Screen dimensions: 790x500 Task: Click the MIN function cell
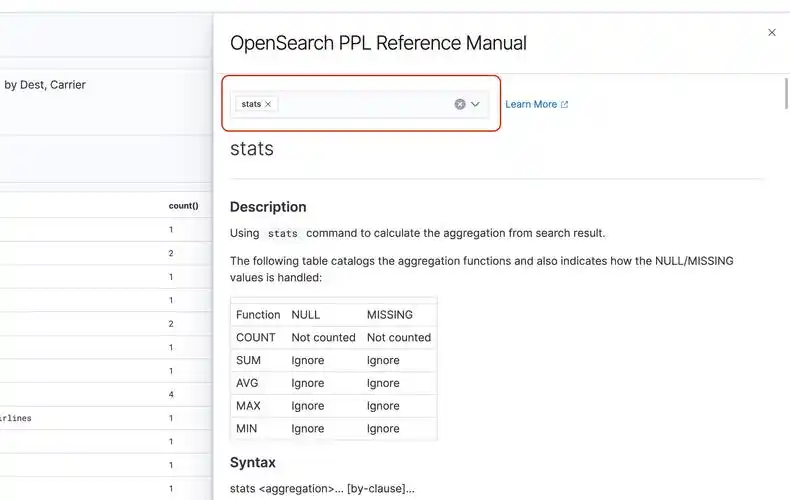(x=246, y=428)
